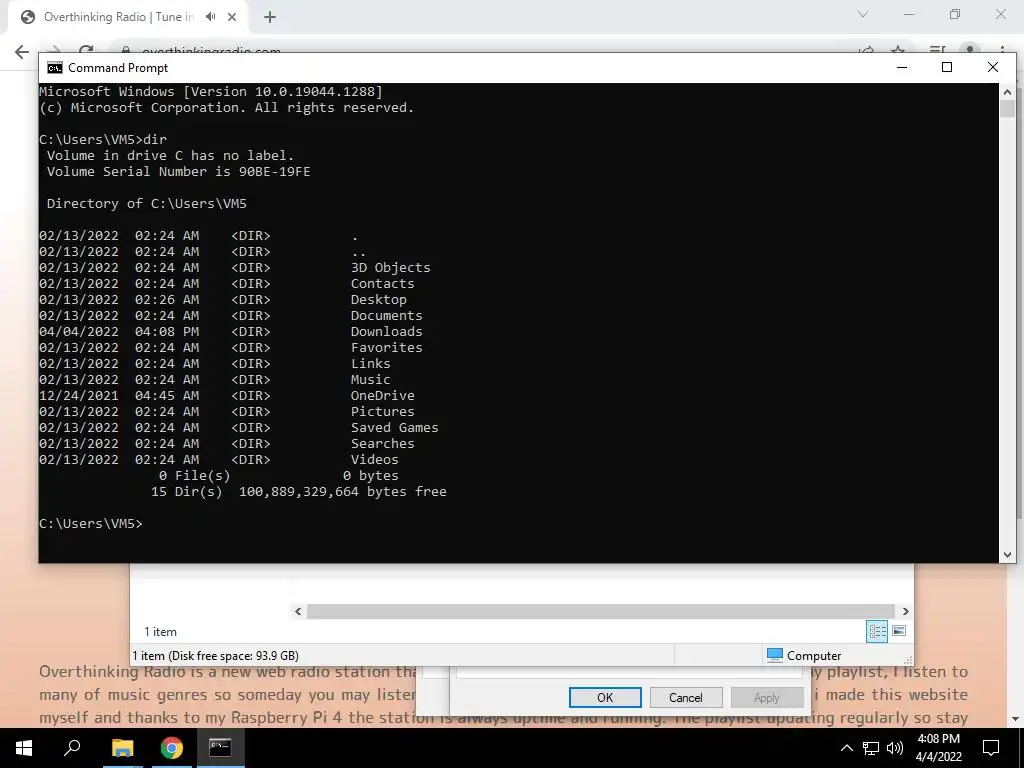Close the Overthinking Radio browser tab
This screenshot has width=1024, height=768.
(x=232, y=17)
